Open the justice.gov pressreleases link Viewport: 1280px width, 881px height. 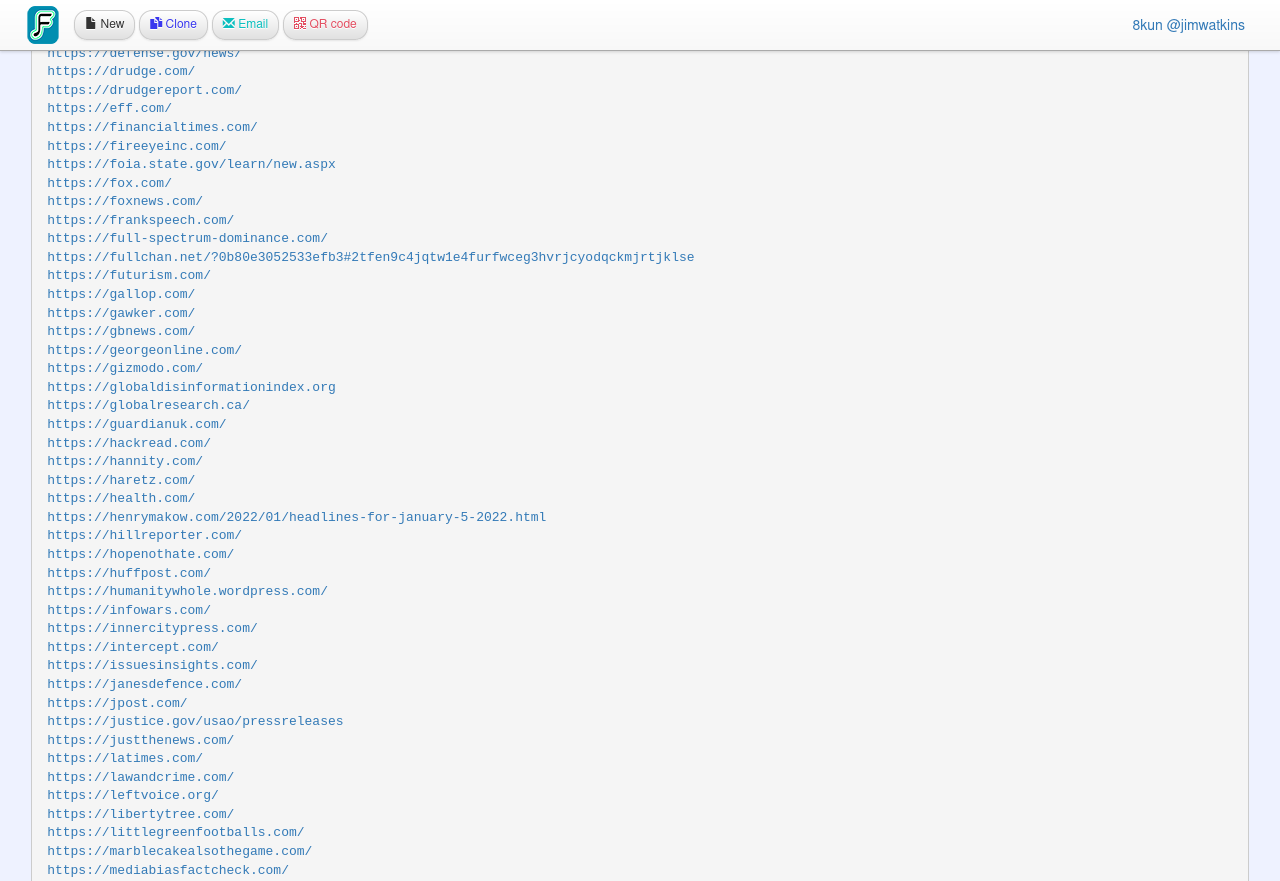coord(195,722)
